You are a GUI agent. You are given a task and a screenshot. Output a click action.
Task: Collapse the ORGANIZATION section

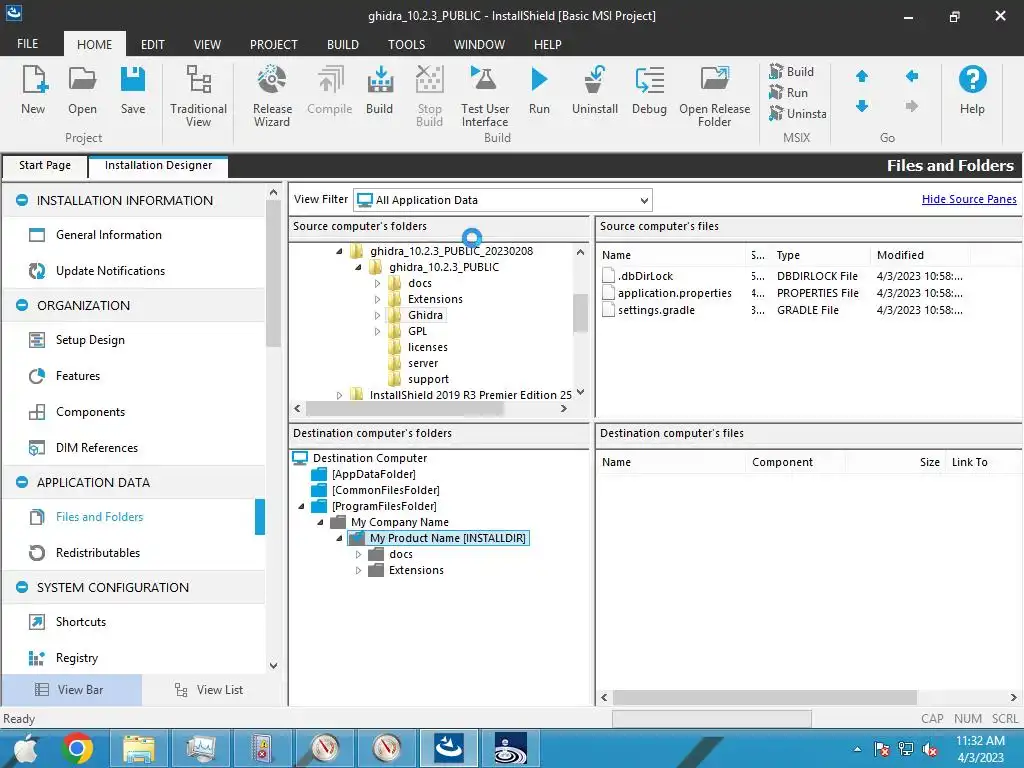tap(22, 306)
